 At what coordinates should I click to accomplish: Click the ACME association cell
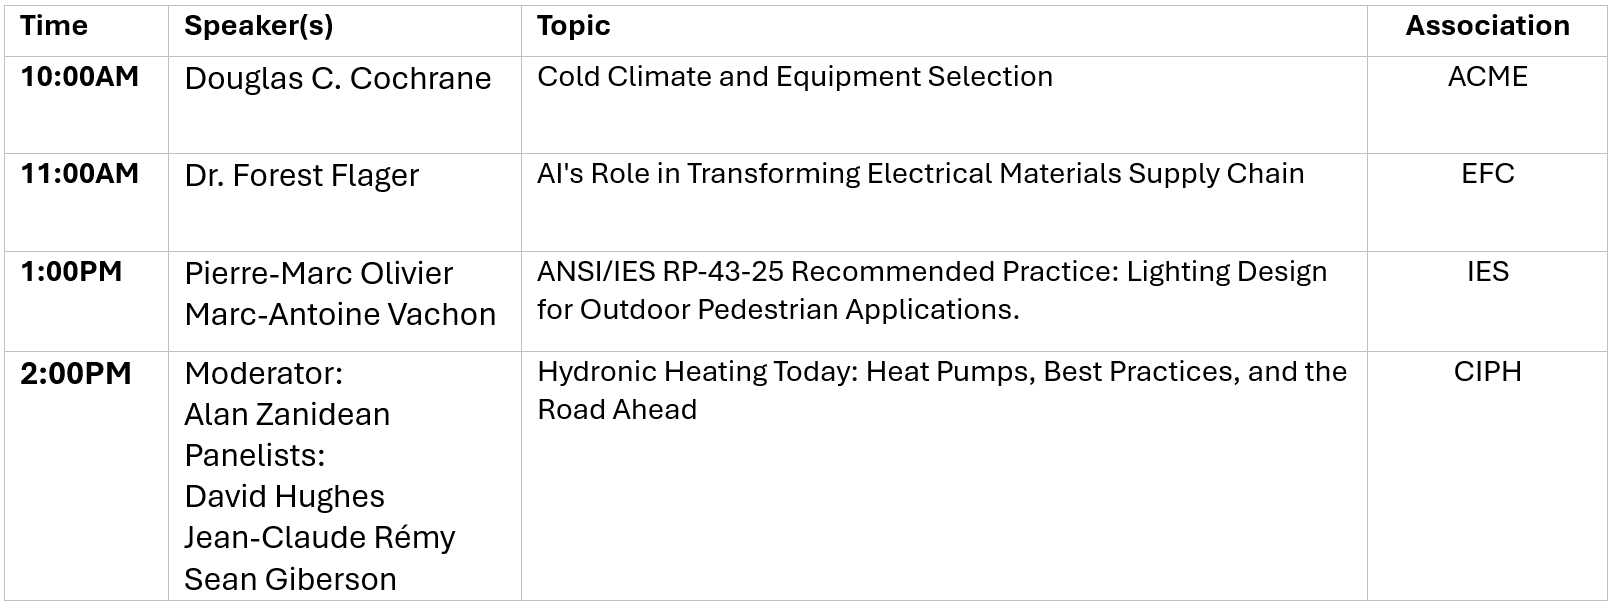coord(1487,77)
